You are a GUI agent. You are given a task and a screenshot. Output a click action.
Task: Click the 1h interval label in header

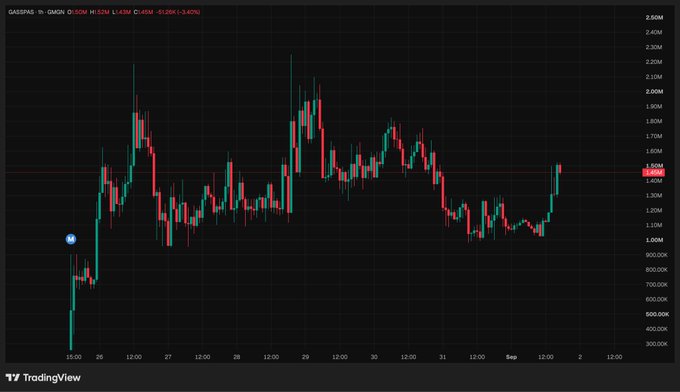(x=40, y=12)
